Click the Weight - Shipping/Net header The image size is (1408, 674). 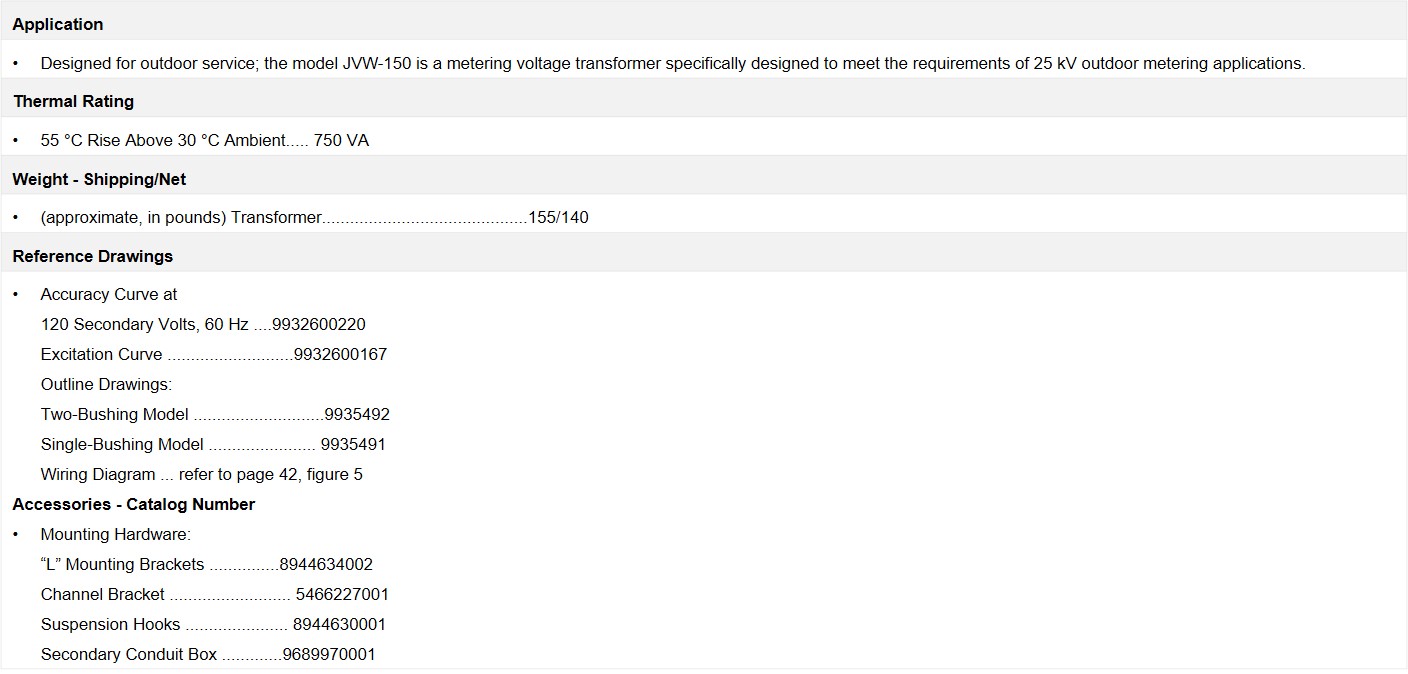(x=99, y=179)
